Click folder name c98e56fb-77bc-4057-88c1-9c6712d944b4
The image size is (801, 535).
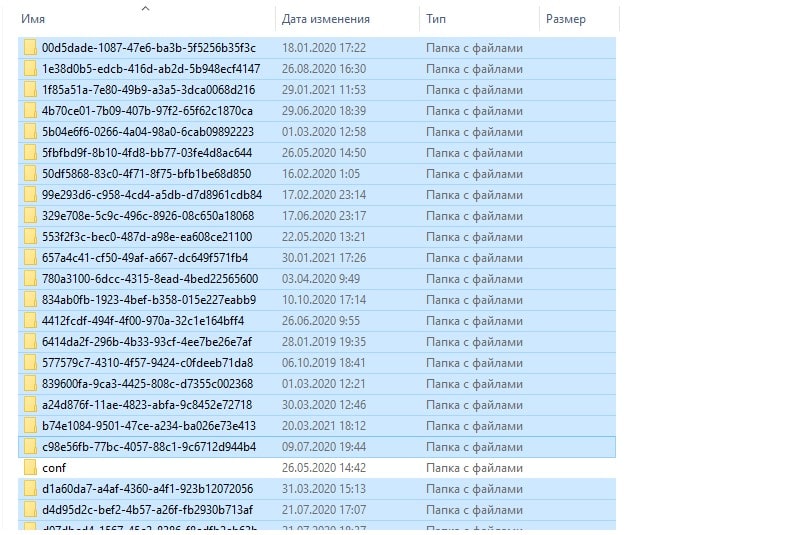click(x=149, y=447)
